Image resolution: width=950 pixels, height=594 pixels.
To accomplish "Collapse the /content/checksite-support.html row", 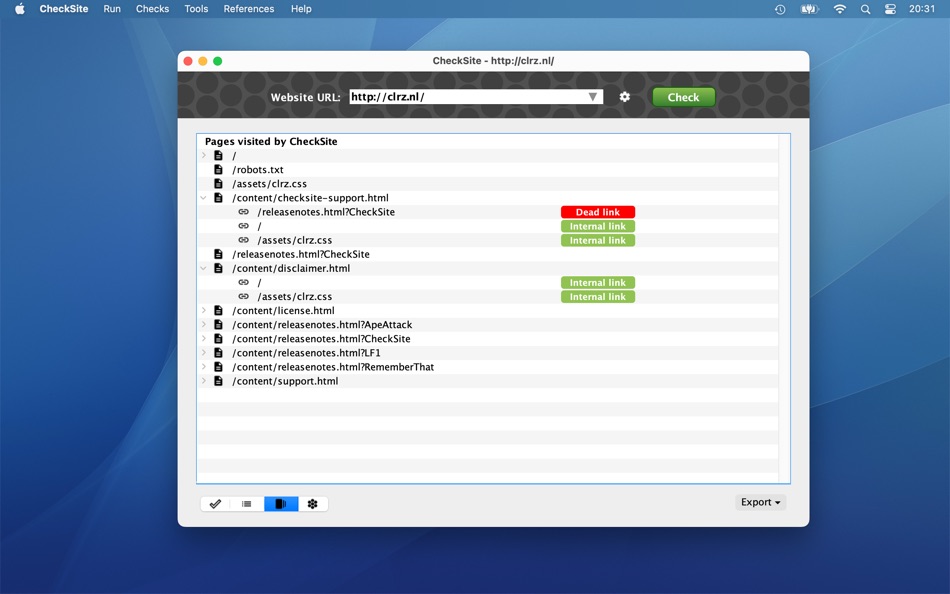I will pos(204,198).
